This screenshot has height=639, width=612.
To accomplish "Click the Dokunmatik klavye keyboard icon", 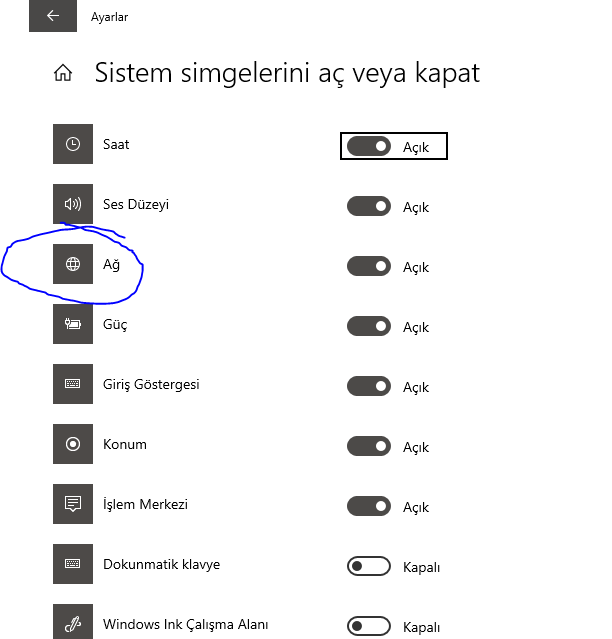I will tap(72, 565).
